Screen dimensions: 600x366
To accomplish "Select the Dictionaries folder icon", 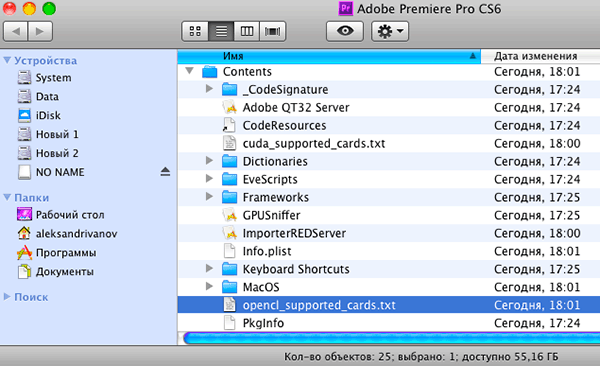I will coord(230,161).
